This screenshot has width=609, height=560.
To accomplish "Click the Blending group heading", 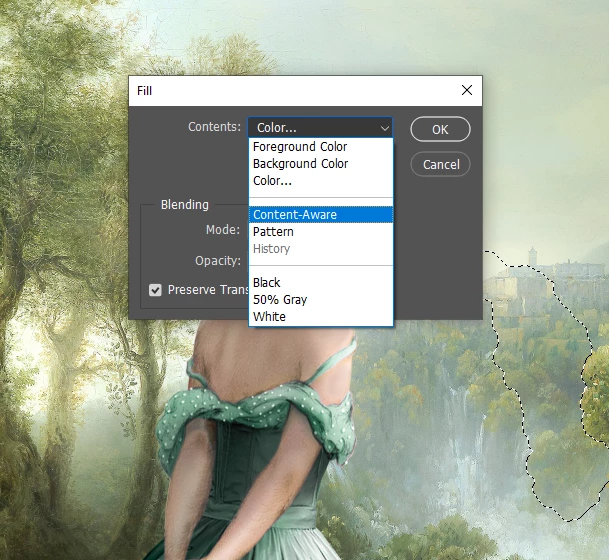I will (x=185, y=205).
